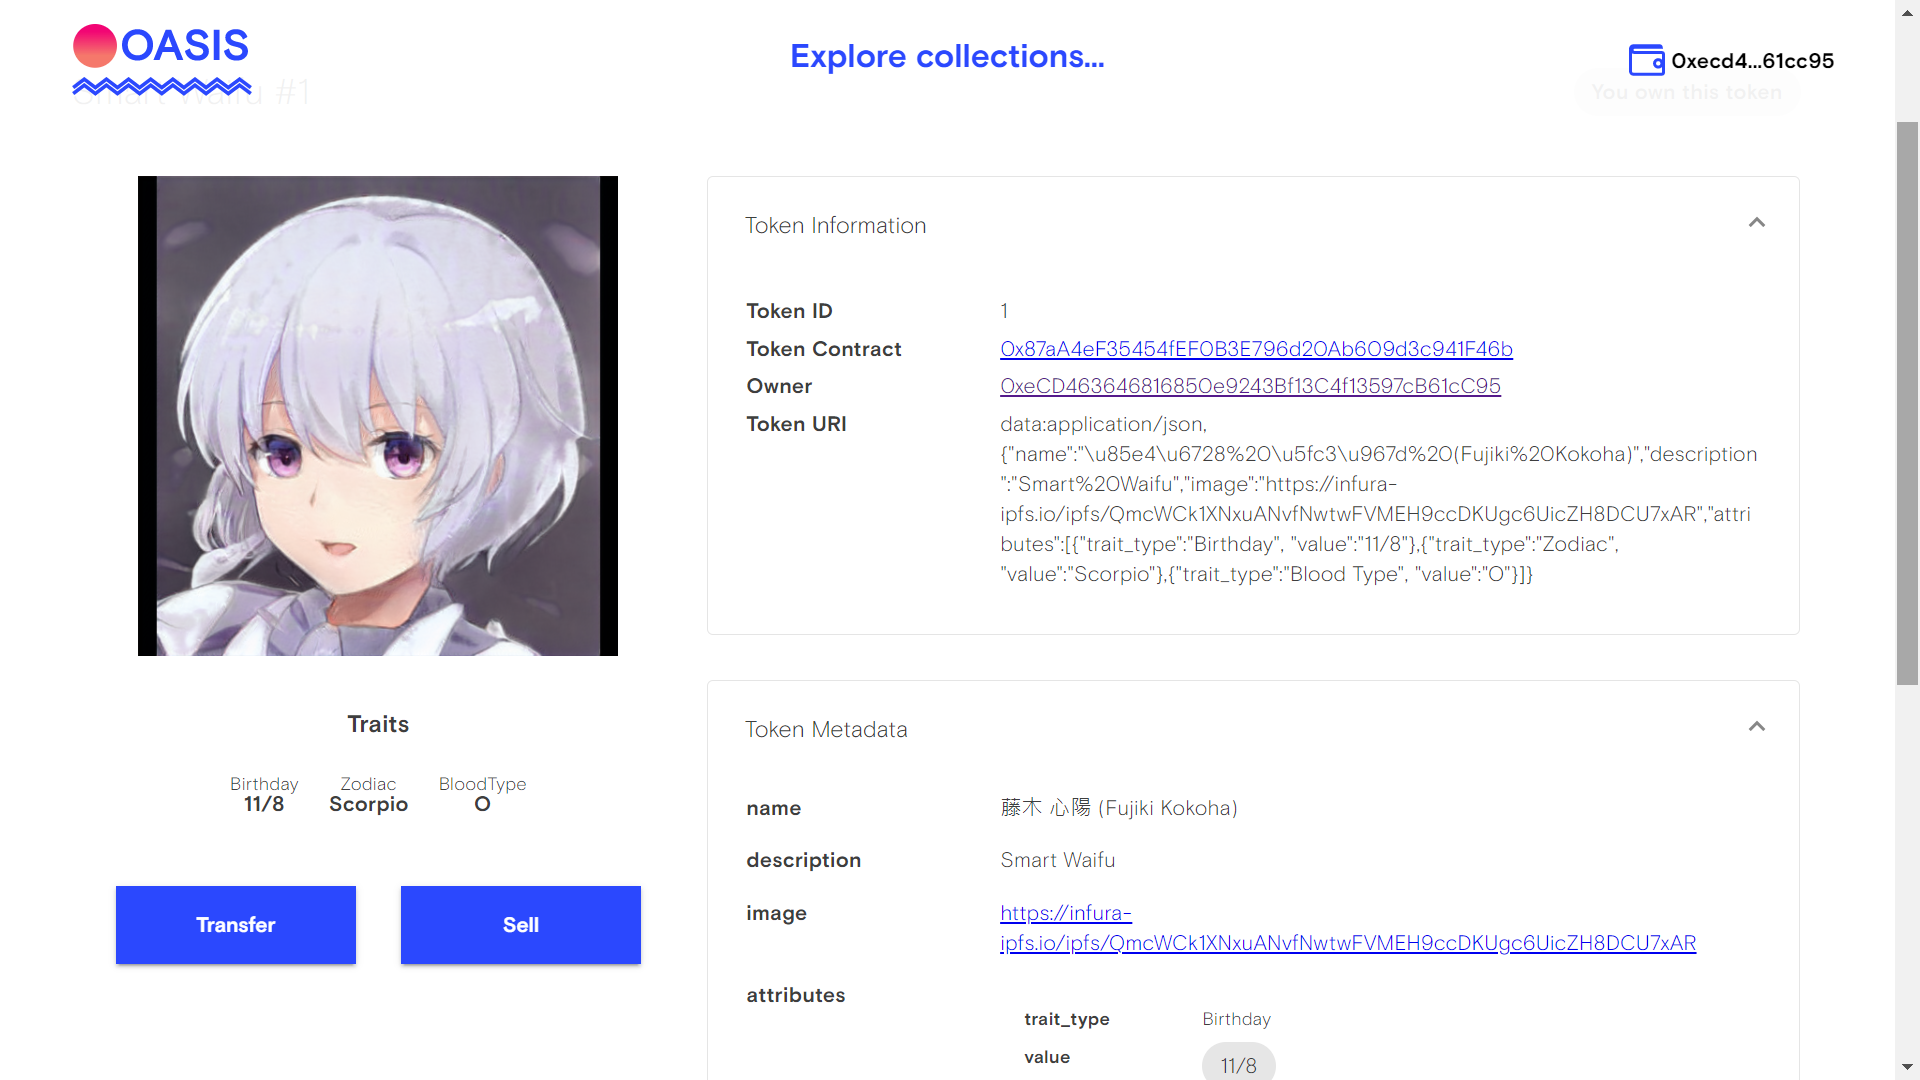
Task: Click the Token ID label
Action: (789, 311)
